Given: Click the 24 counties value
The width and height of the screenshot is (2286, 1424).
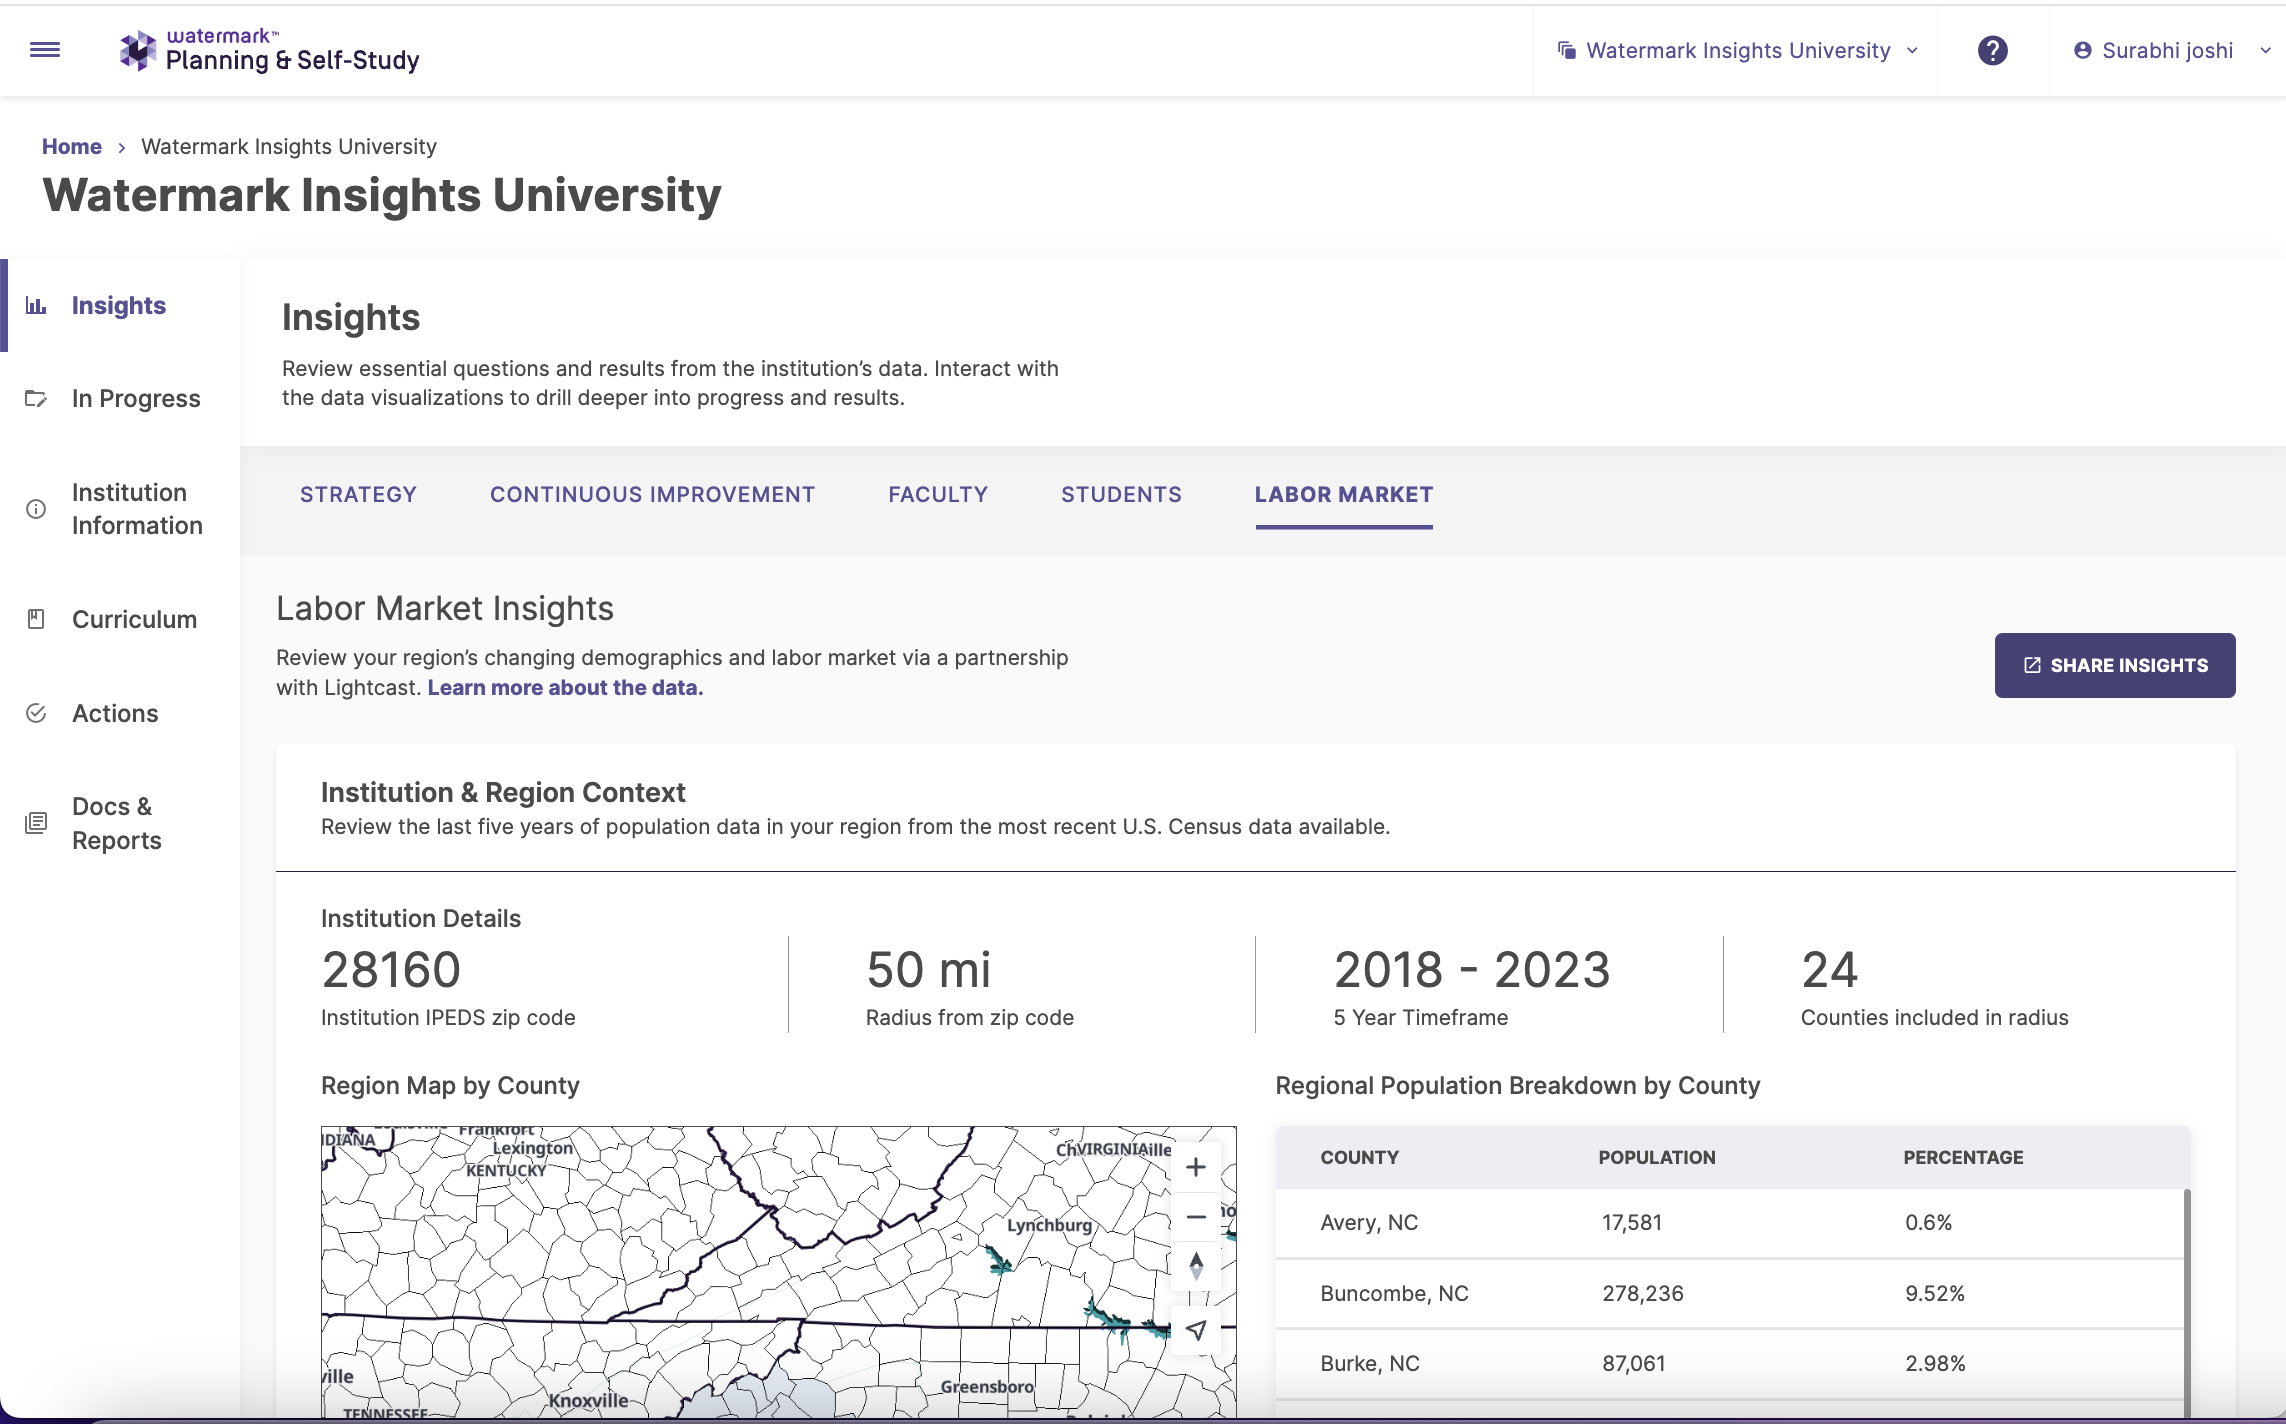Looking at the screenshot, I should pos(1829,970).
